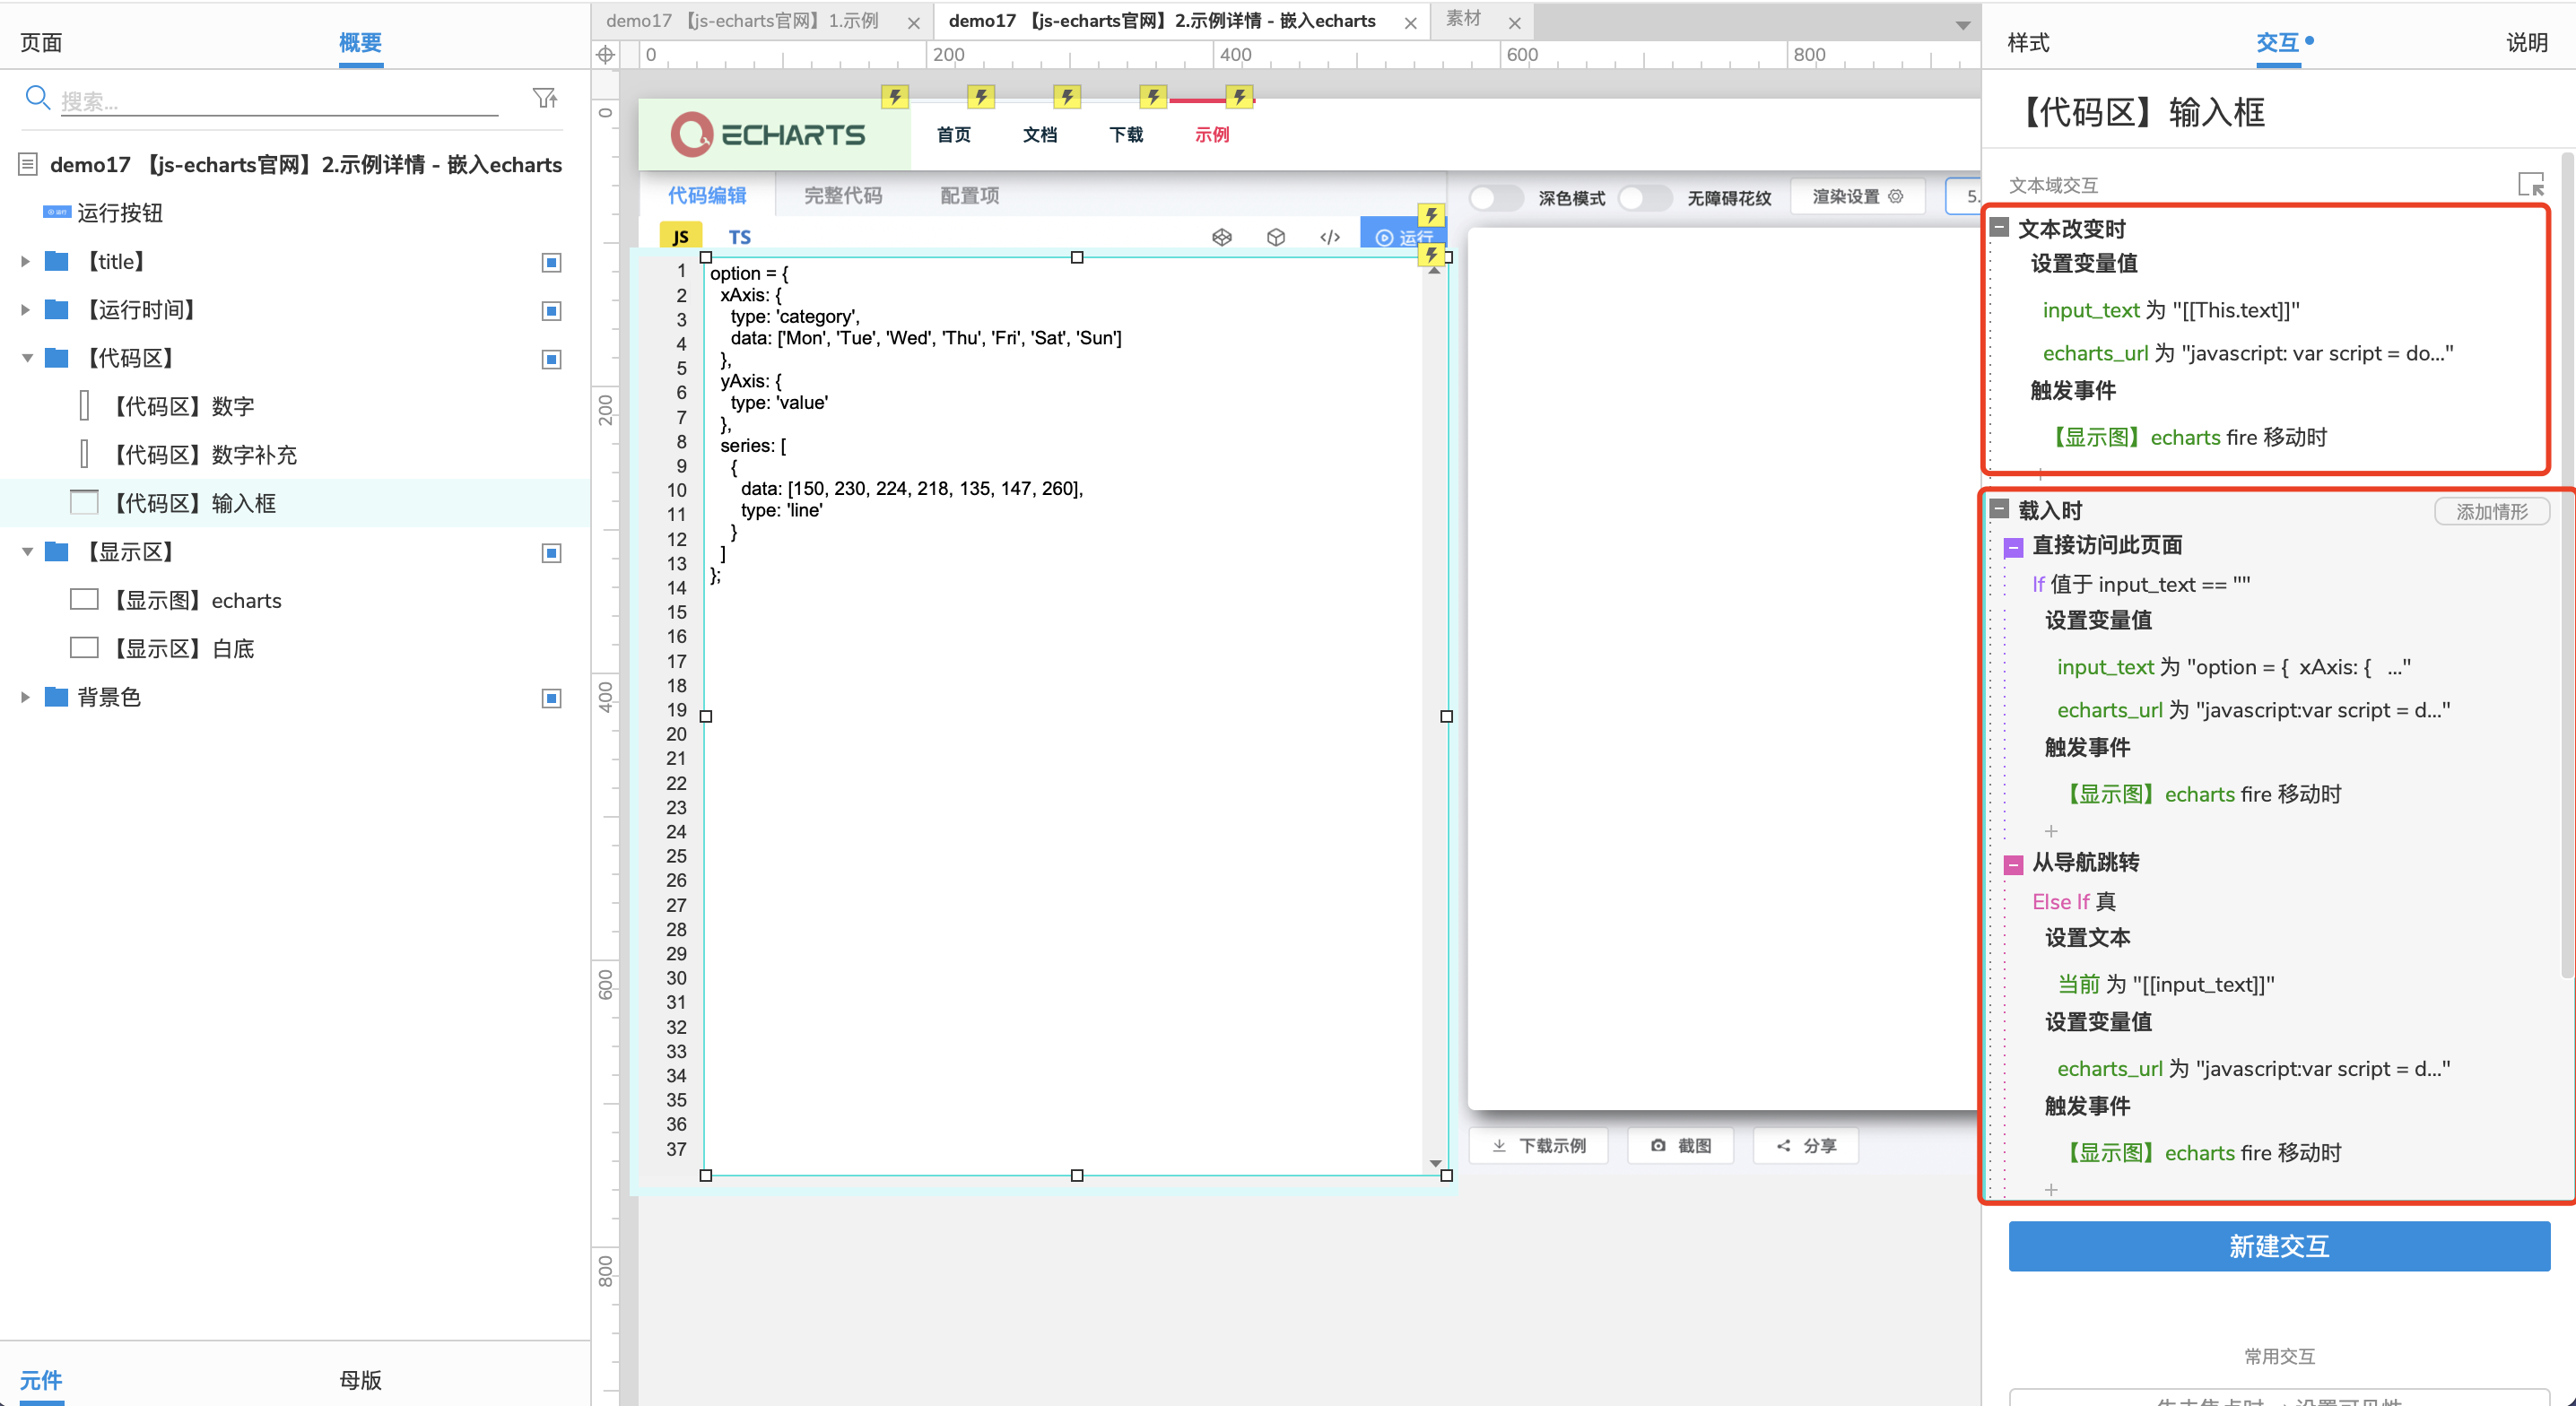The width and height of the screenshot is (2576, 1406).
Task: Click the gear icon on 渲染设置
Action: 1895,196
